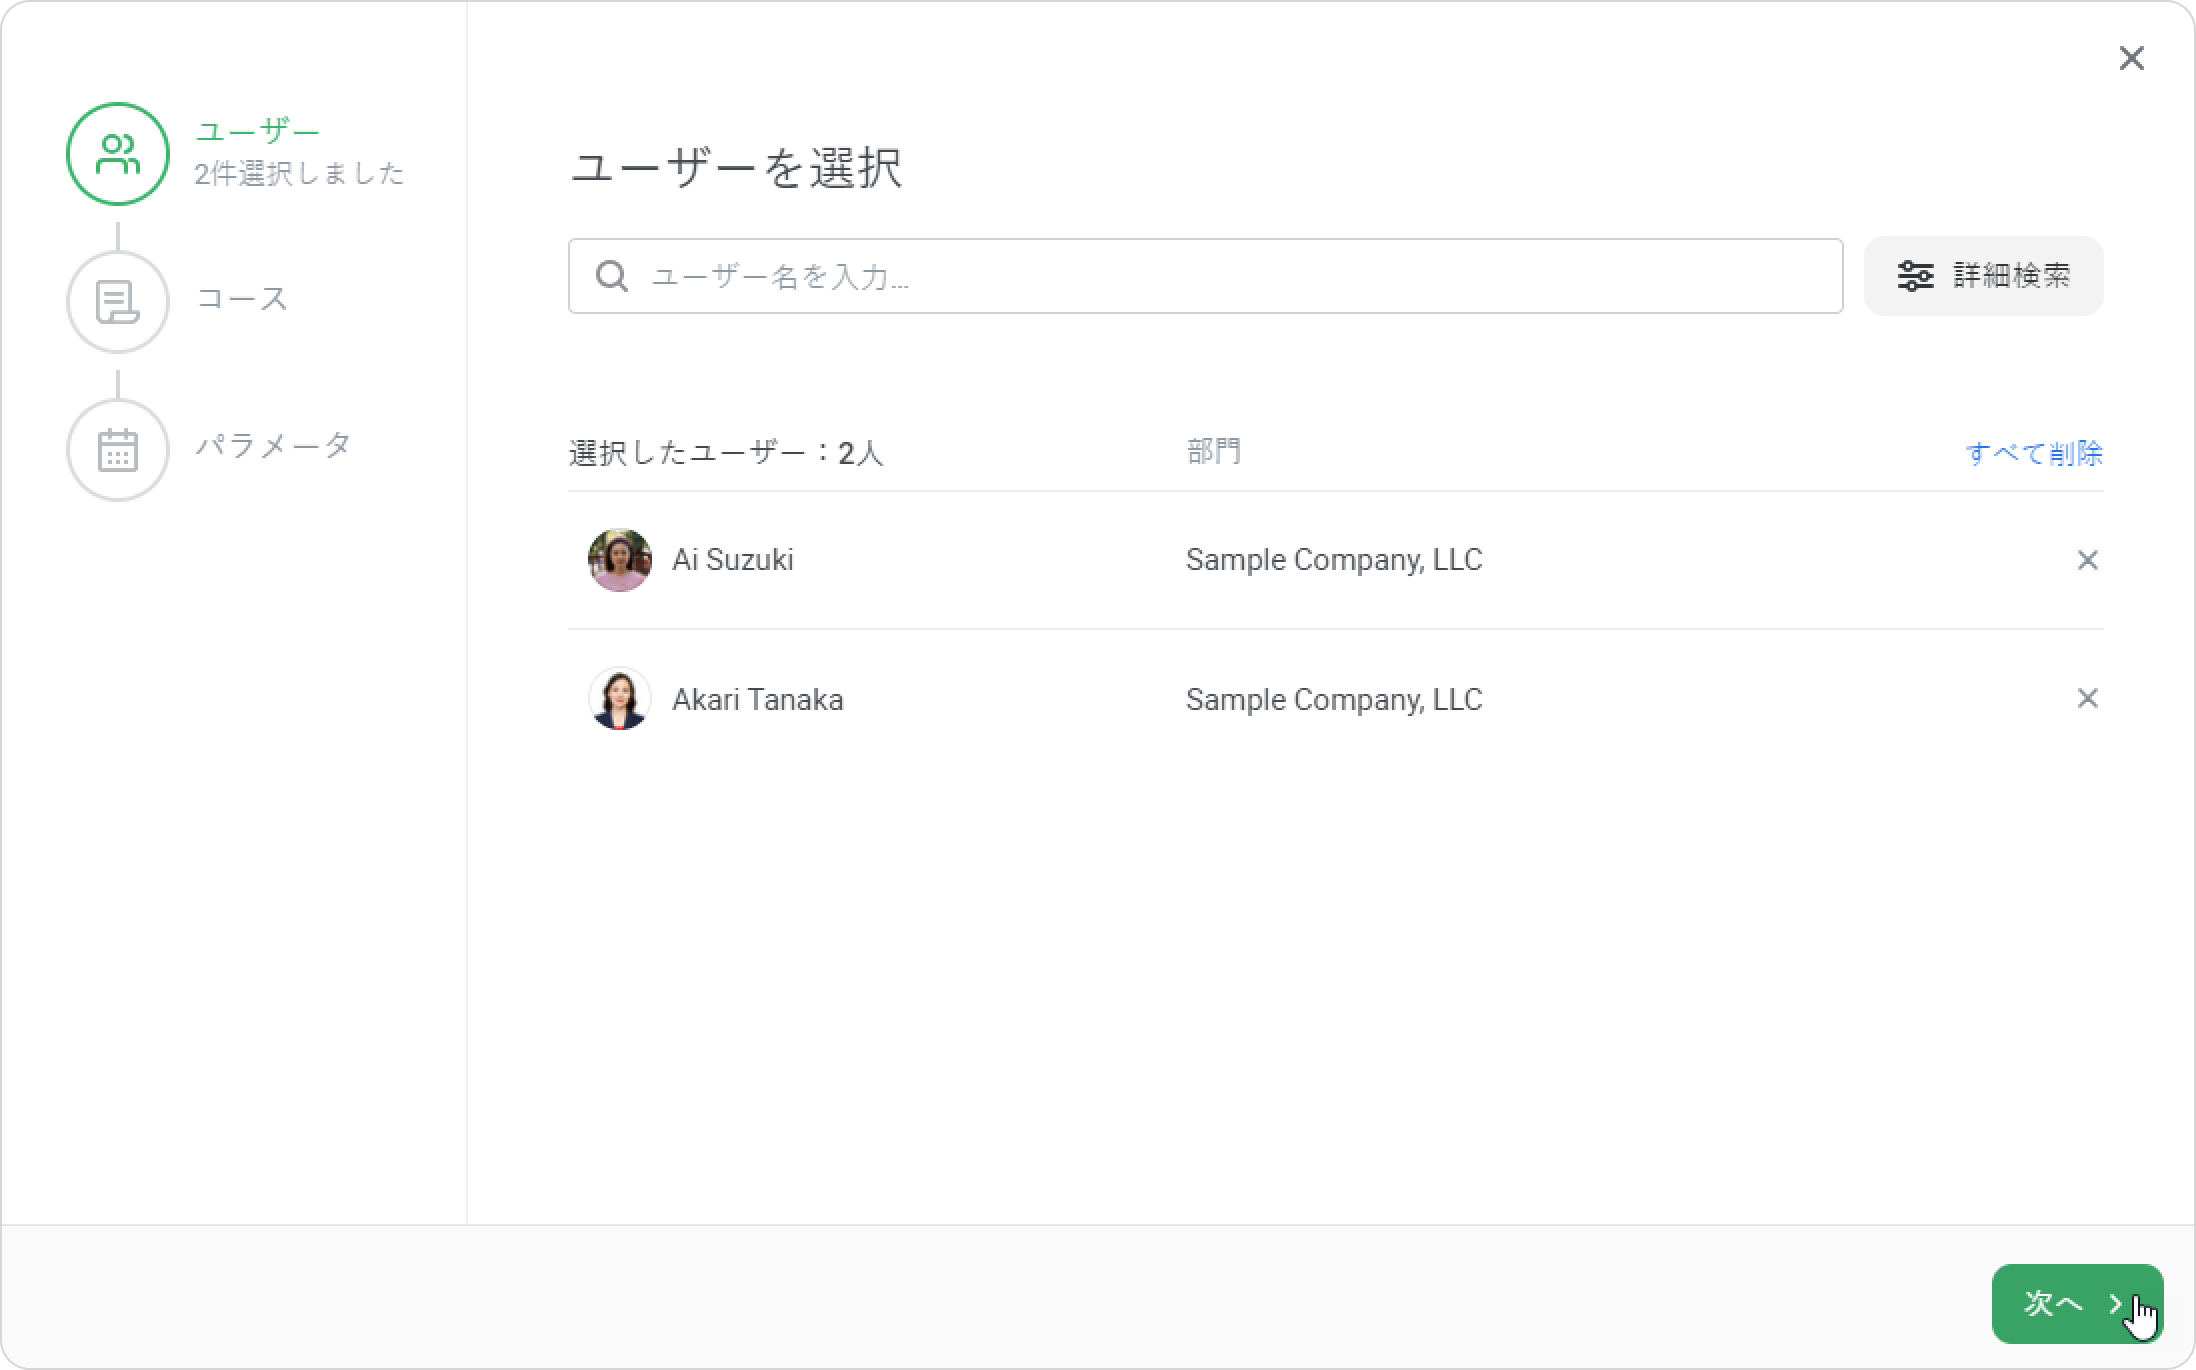The image size is (2196, 1370).
Task: Open 詳細検索 advanced search
Action: point(1983,276)
